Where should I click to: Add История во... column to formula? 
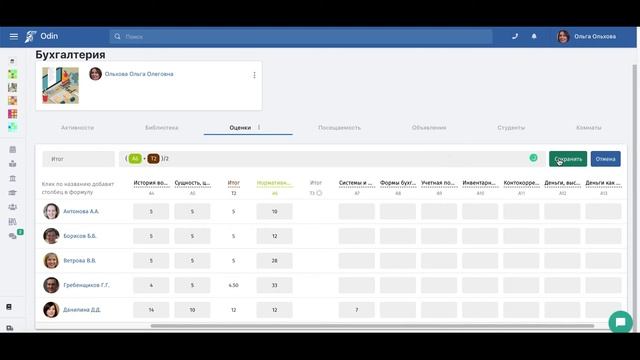[x=151, y=183]
